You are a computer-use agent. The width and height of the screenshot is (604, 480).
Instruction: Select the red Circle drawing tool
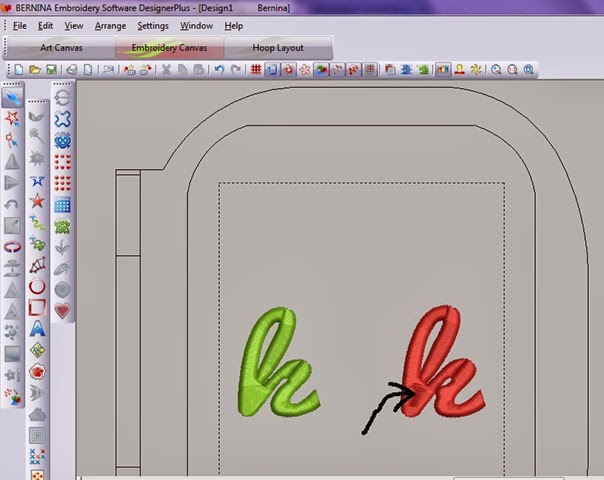click(x=37, y=287)
